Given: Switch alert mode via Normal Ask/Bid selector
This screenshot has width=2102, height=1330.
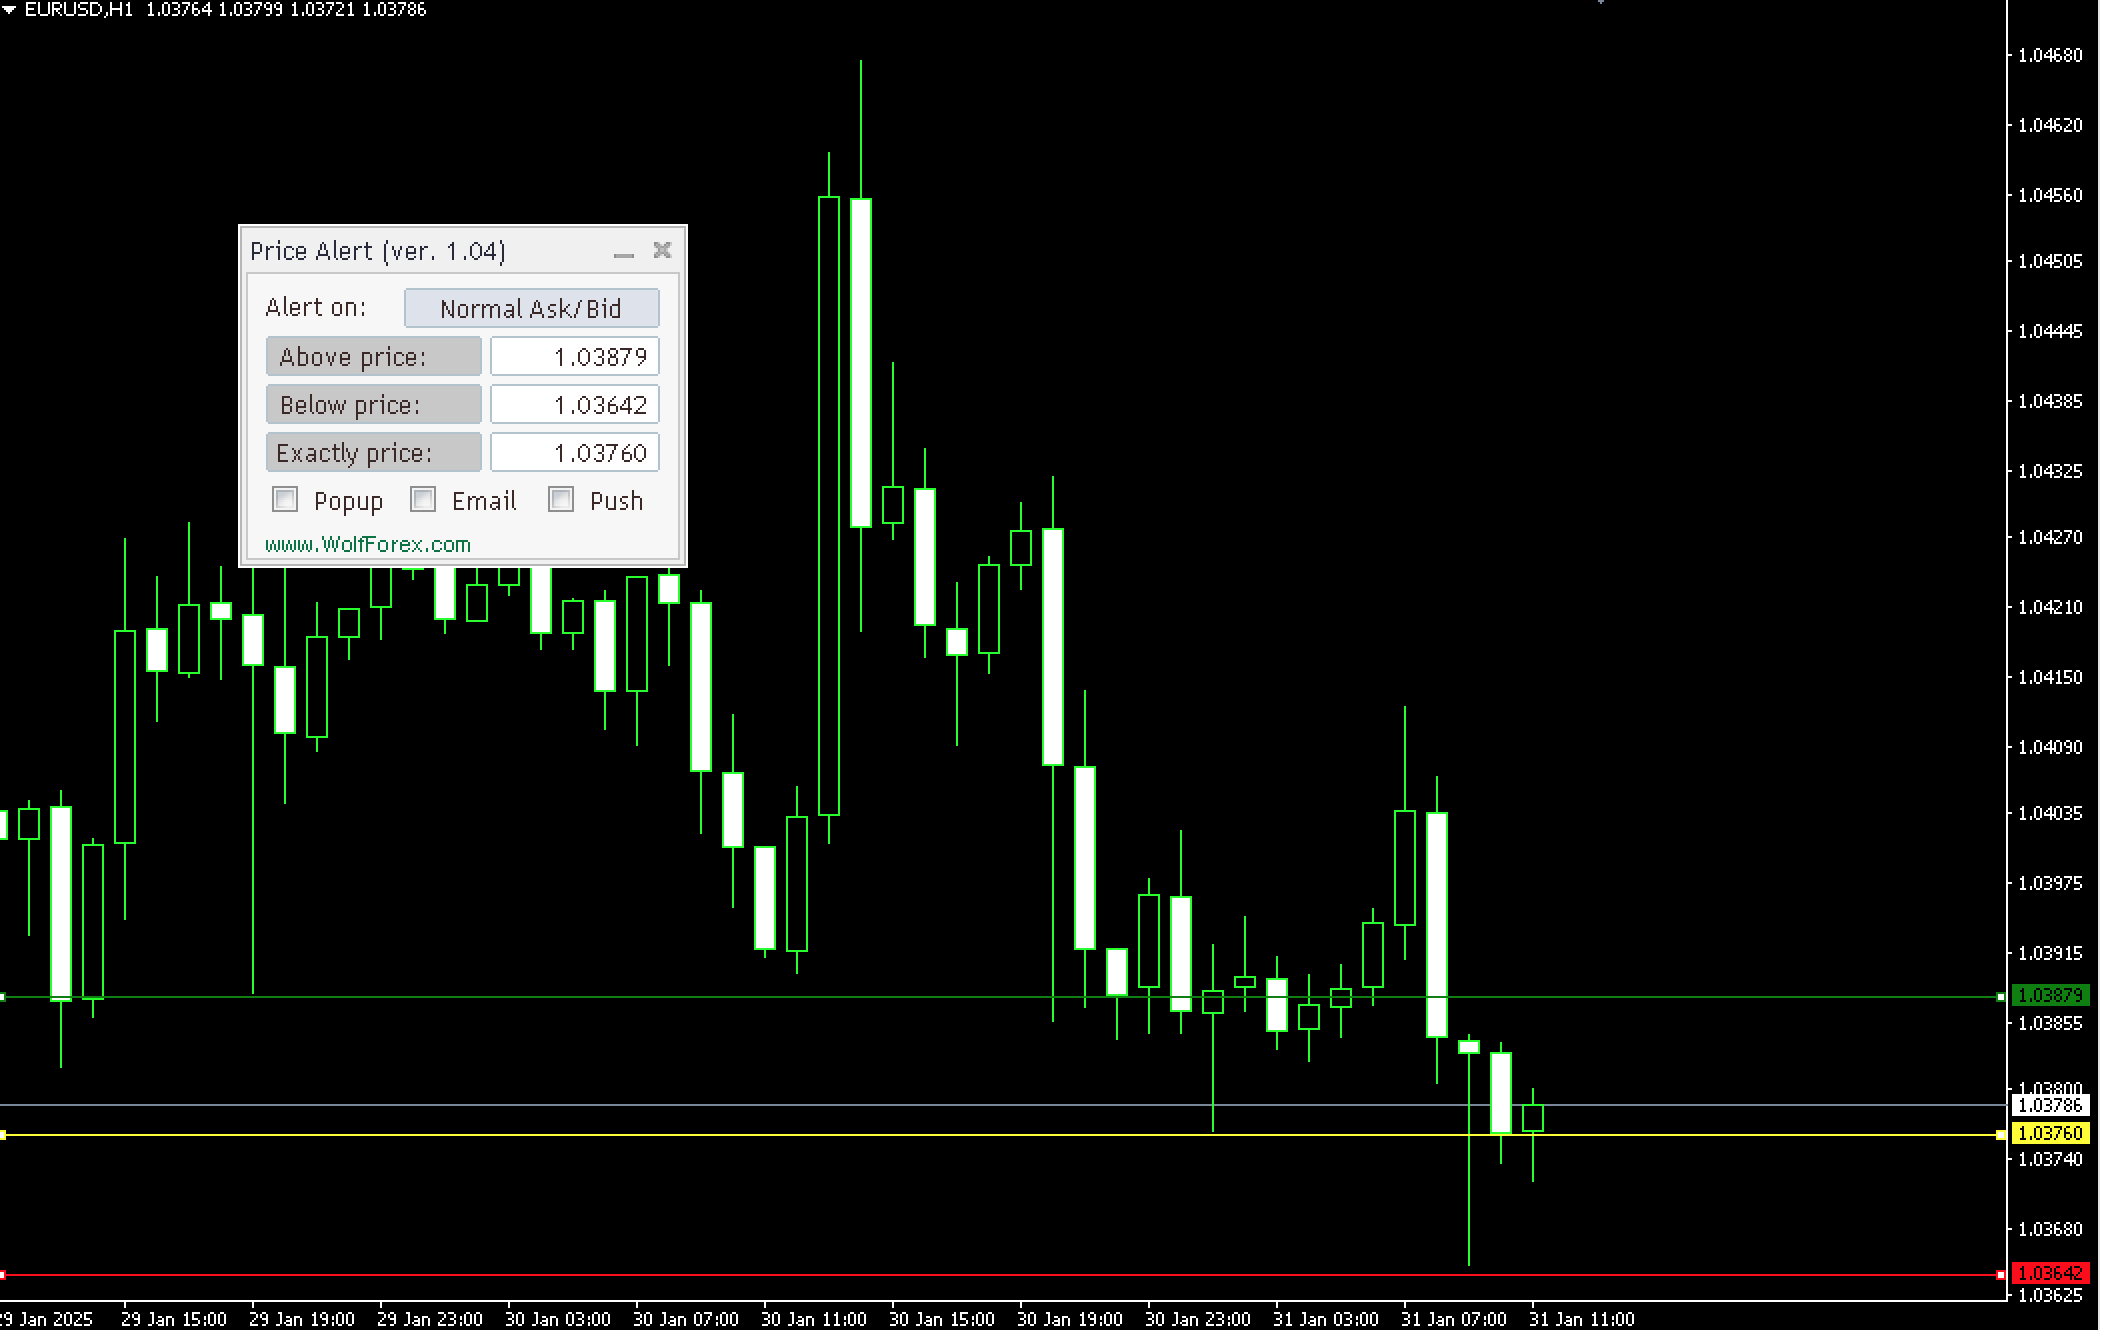Looking at the screenshot, I should pyautogui.click(x=531, y=308).
